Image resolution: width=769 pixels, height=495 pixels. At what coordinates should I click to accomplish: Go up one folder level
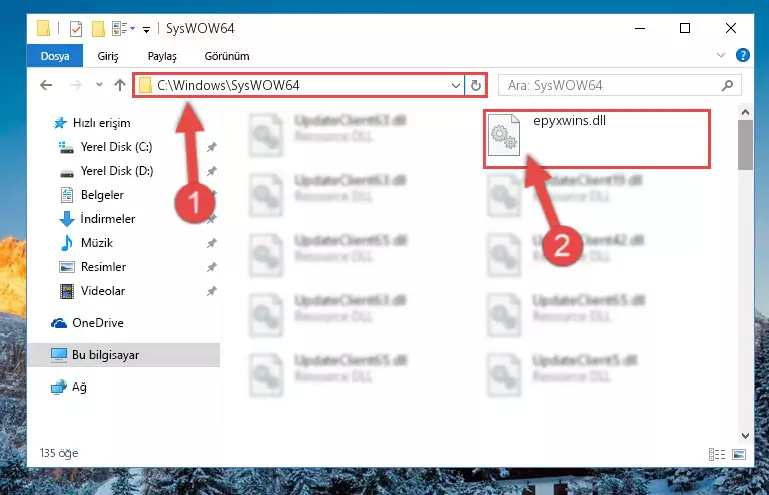point(120,85)
